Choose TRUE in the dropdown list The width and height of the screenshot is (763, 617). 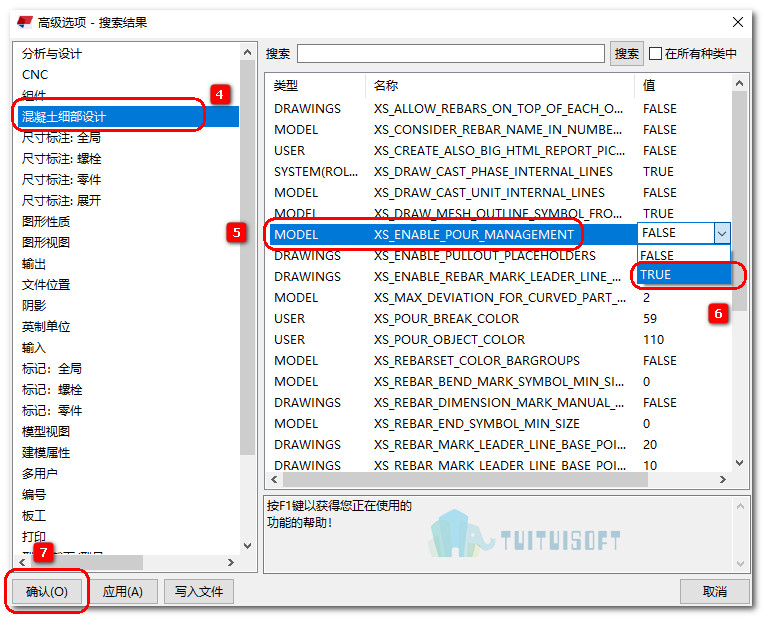point(684,274)
